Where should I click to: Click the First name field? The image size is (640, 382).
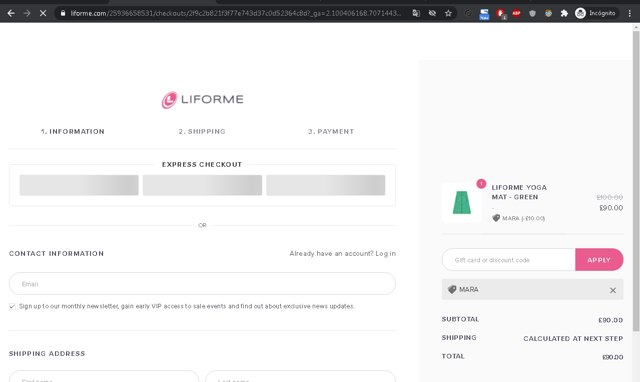click(x=104, y=377)
